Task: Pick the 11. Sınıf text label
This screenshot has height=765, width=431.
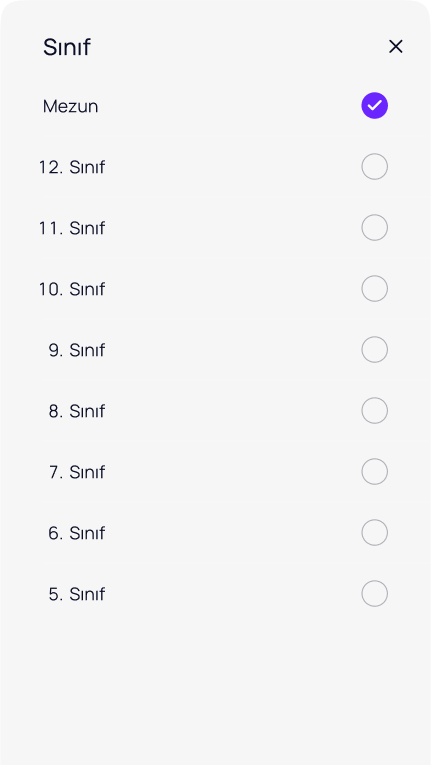Action: [72, 228]
